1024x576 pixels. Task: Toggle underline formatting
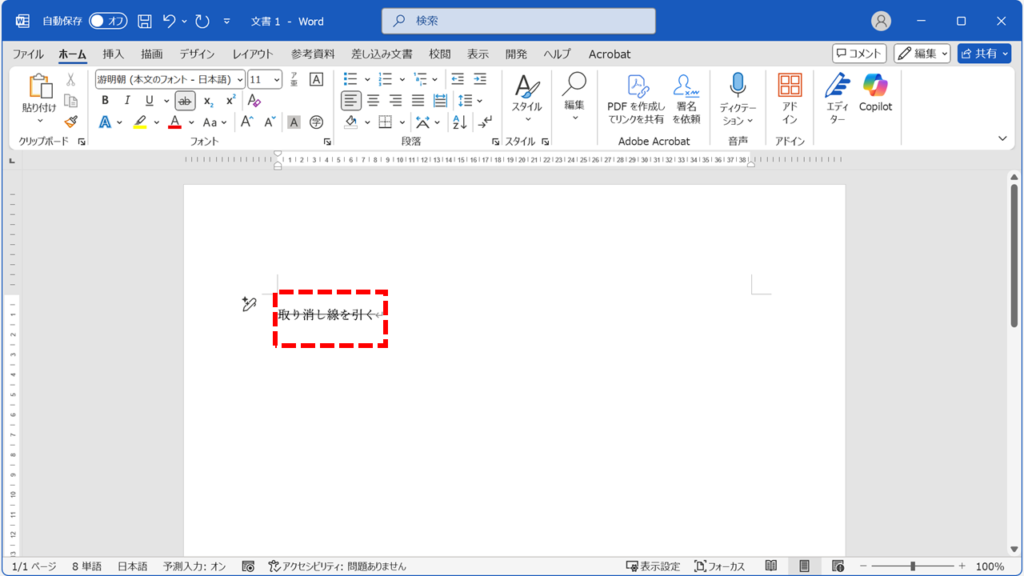coord(149,101)
